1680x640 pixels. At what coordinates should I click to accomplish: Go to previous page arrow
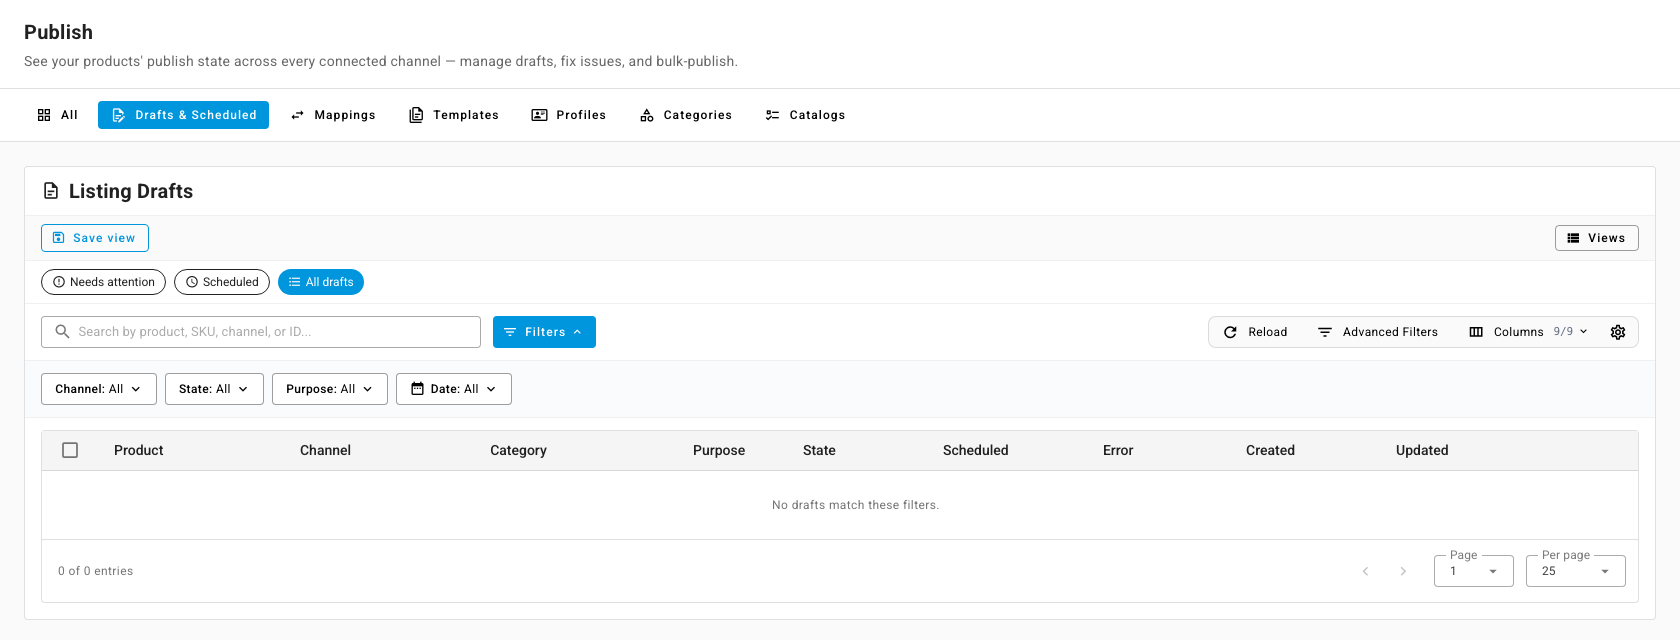[1365, 571]
